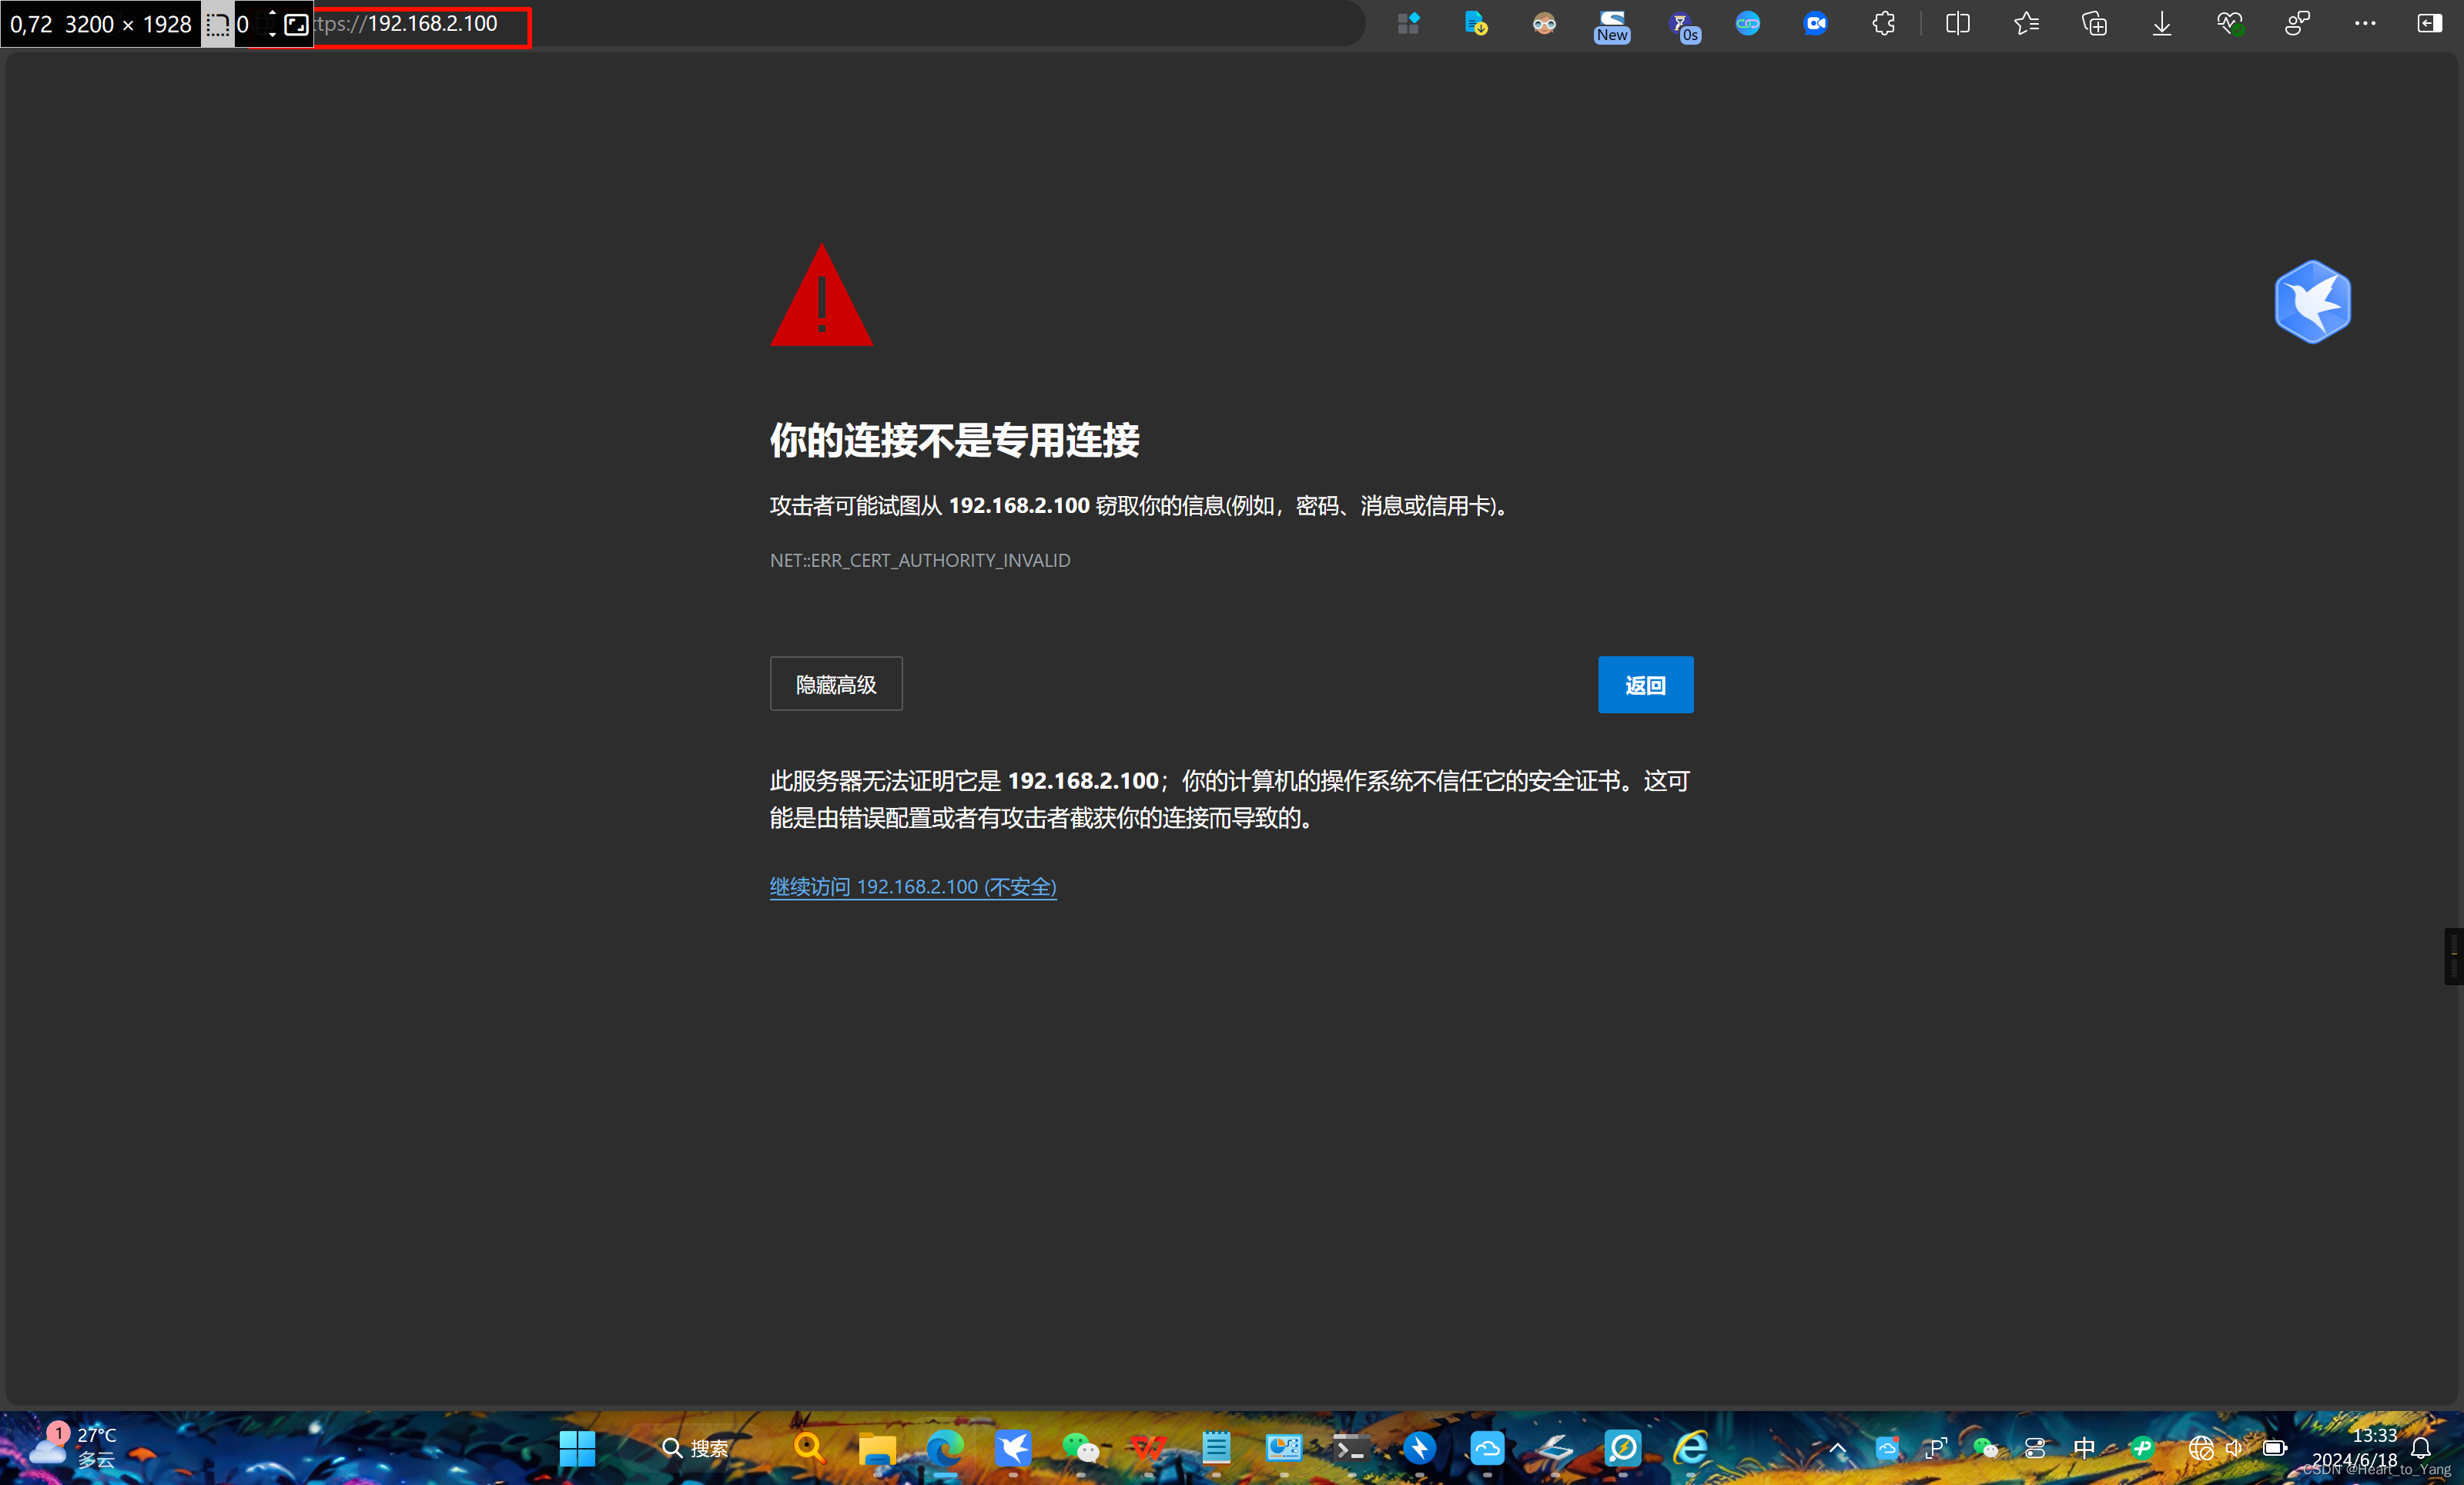Launch Xunlei from the taskbar
Image resolution: width=2464 pixels, height=1485 pixels.
click(1013, 1447)
